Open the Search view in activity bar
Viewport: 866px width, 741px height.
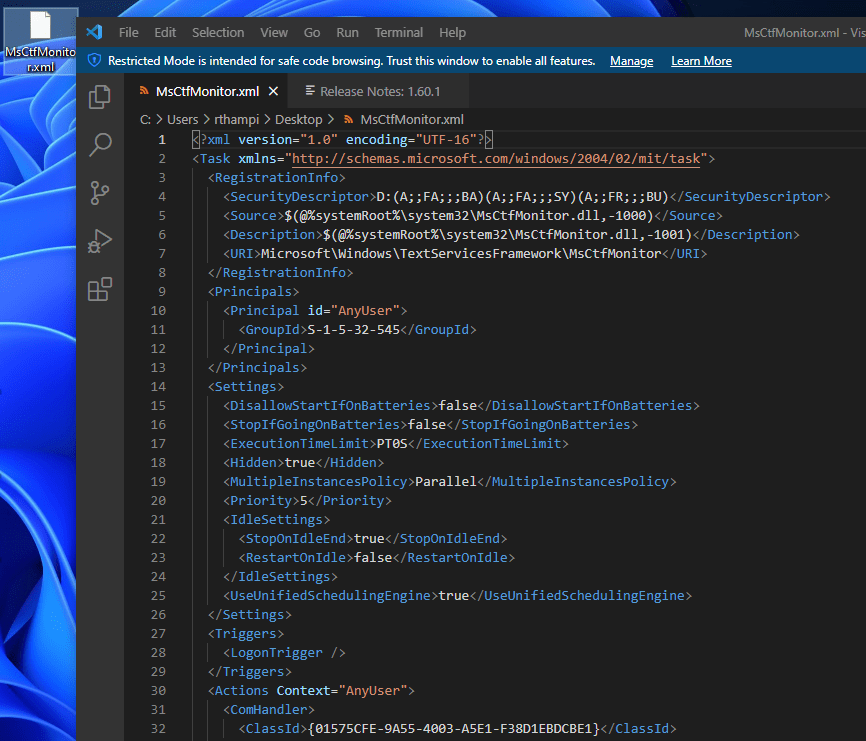100,145
